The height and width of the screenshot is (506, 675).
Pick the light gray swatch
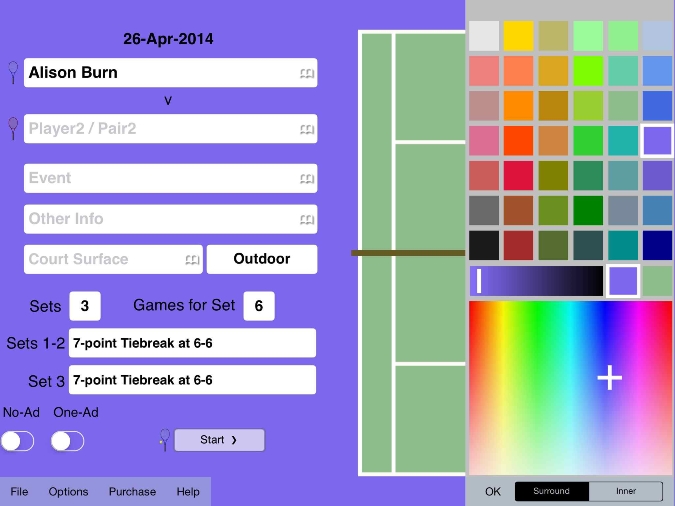click(x=484, y=36)
